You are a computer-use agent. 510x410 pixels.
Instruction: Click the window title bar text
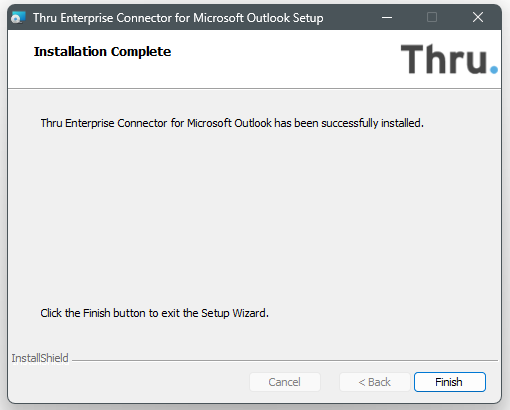178,18
